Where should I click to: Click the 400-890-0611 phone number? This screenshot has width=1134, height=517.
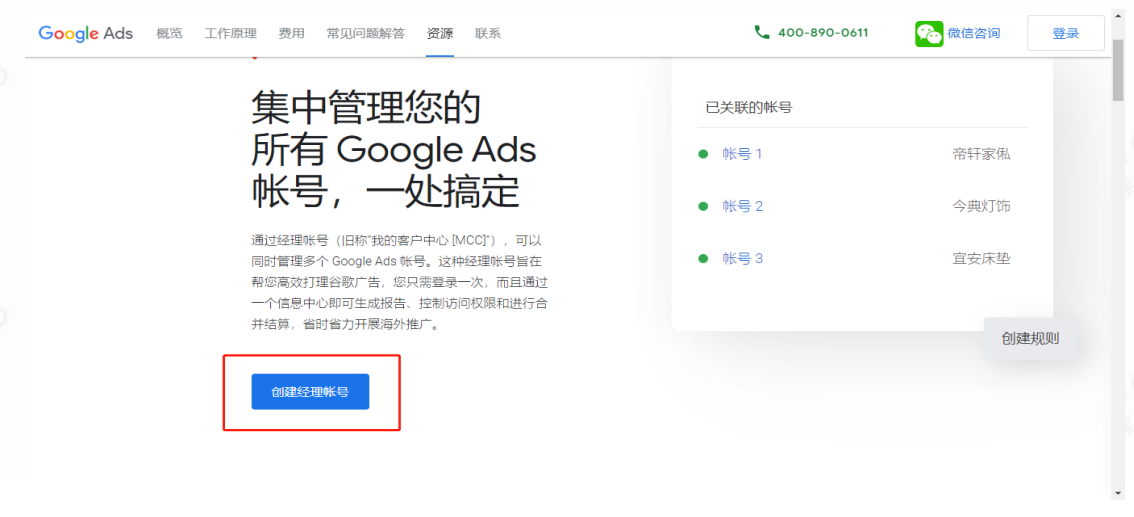(822, 33)
